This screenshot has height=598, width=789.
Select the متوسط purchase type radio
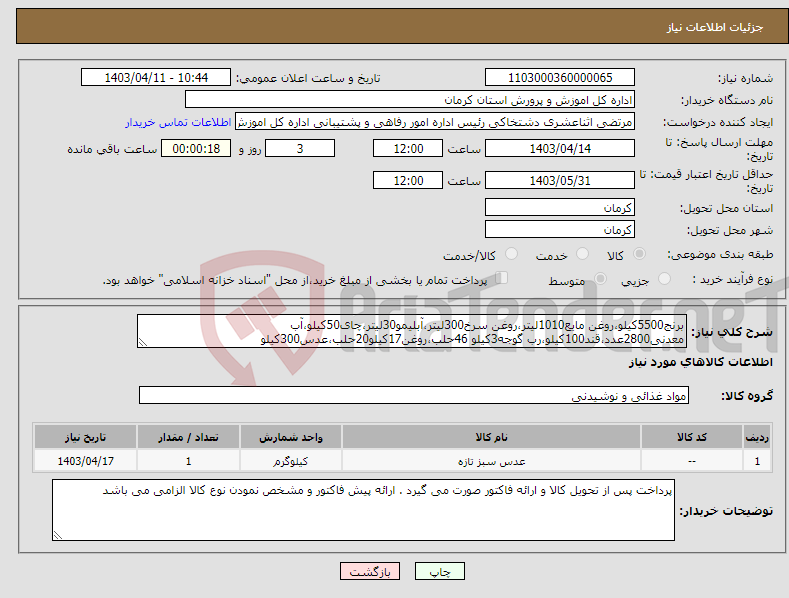[x=600, y=278]
